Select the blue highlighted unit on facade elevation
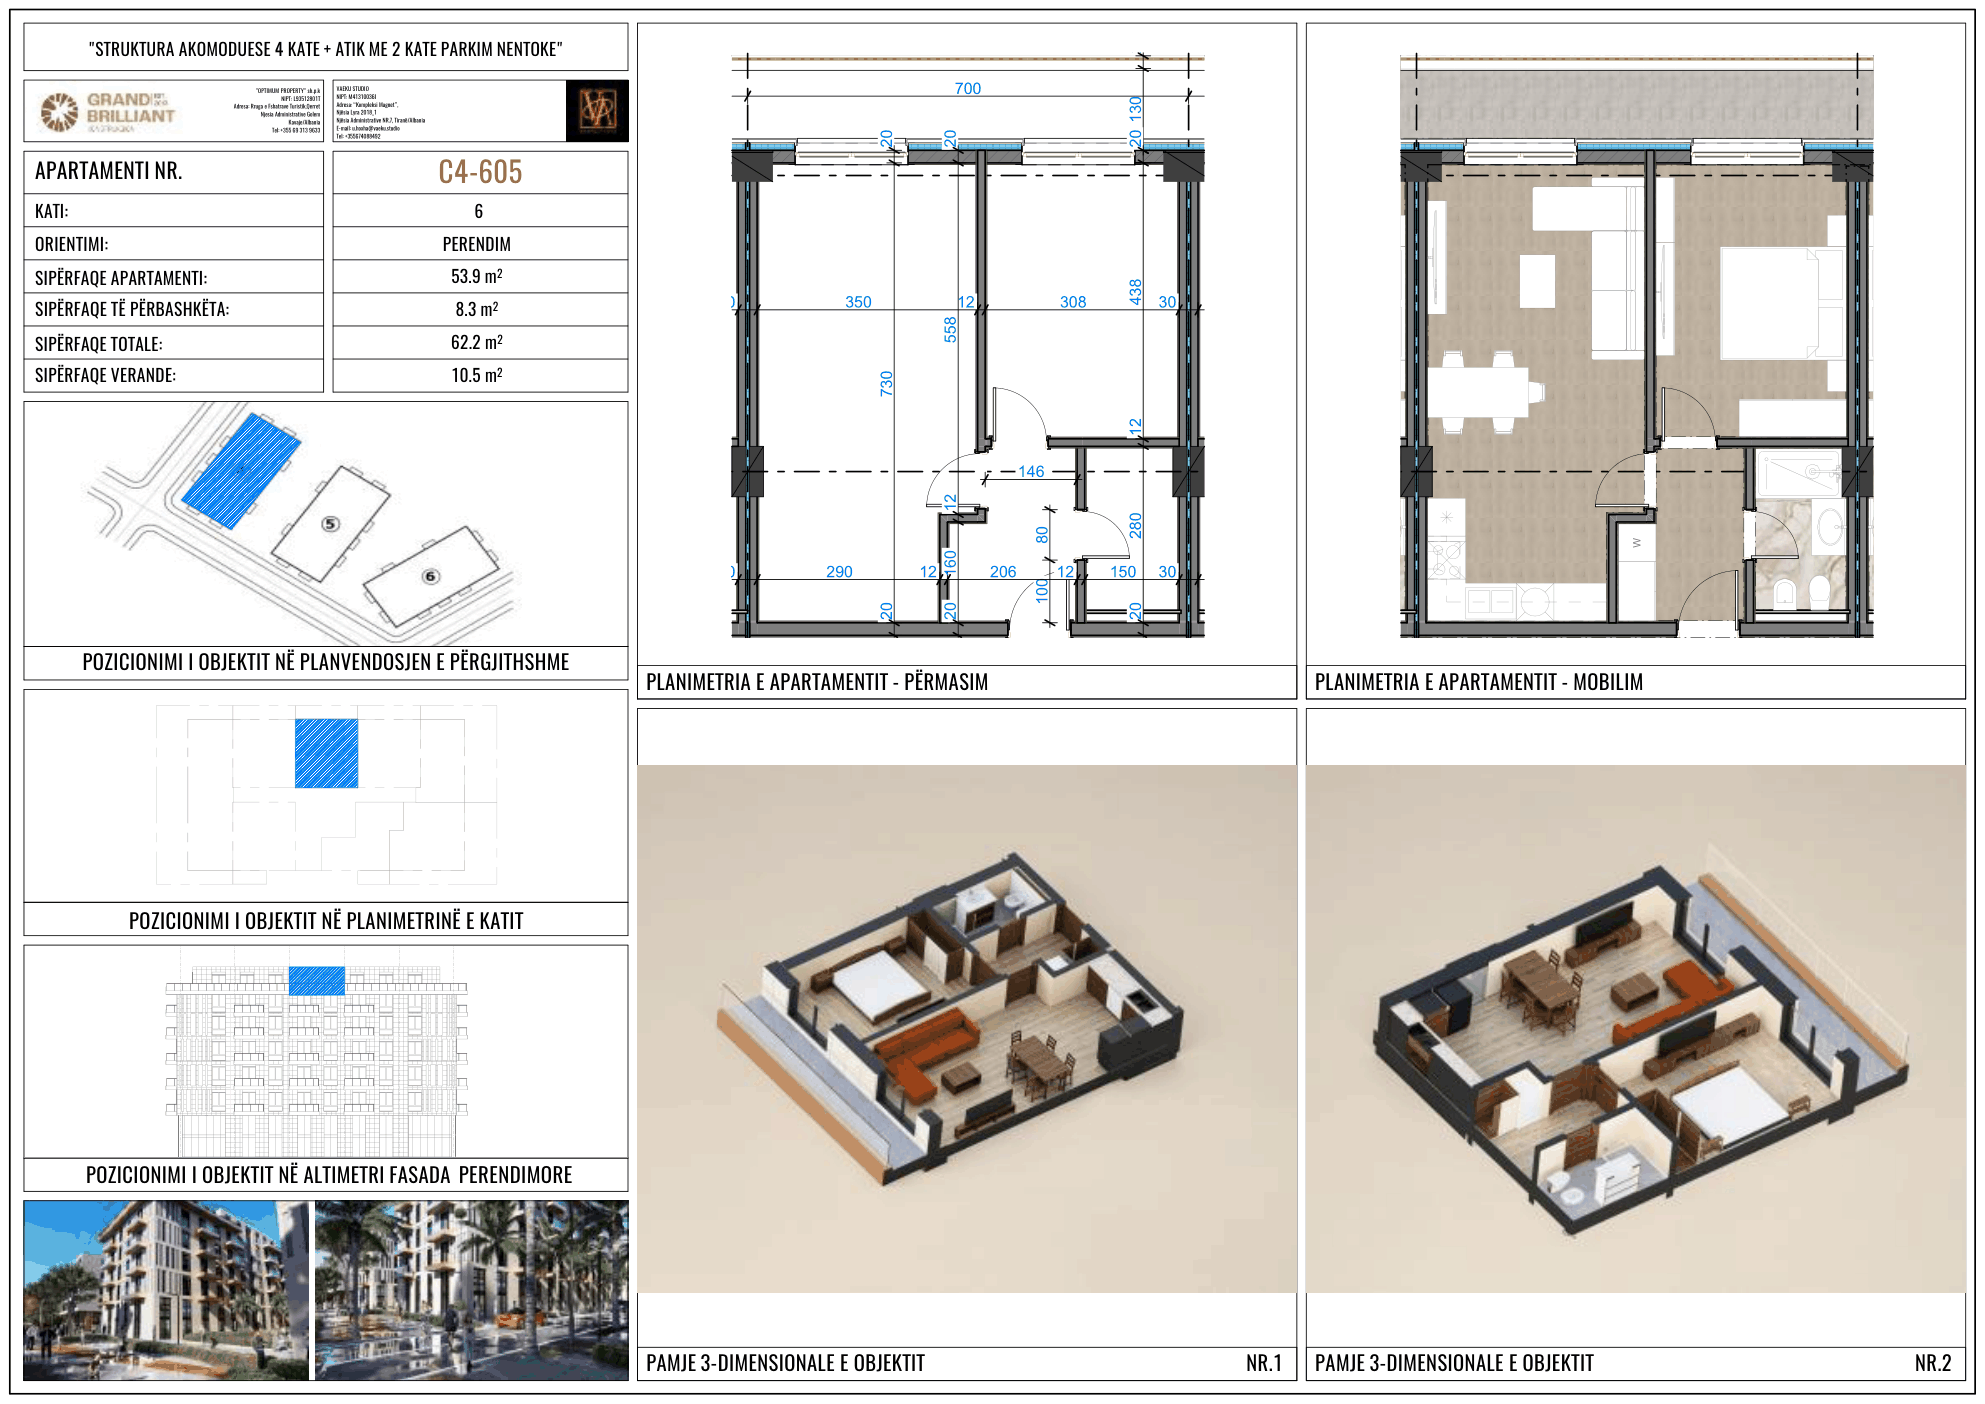The width and height of the screenshot is (1985, 1404). 316,980
